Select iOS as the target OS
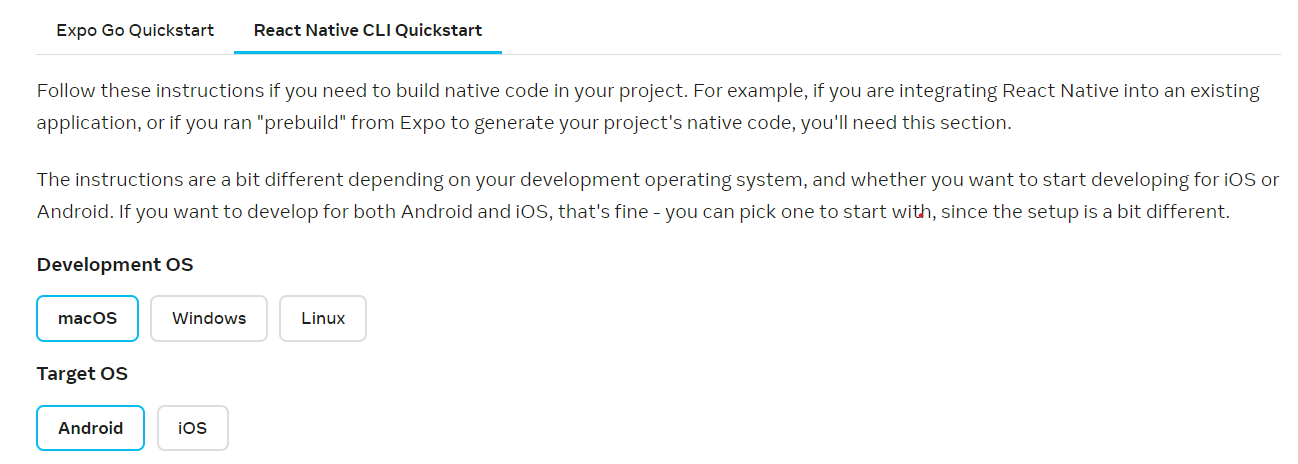The height and width of the screenshot is (464, 1298). pos(193,428)
